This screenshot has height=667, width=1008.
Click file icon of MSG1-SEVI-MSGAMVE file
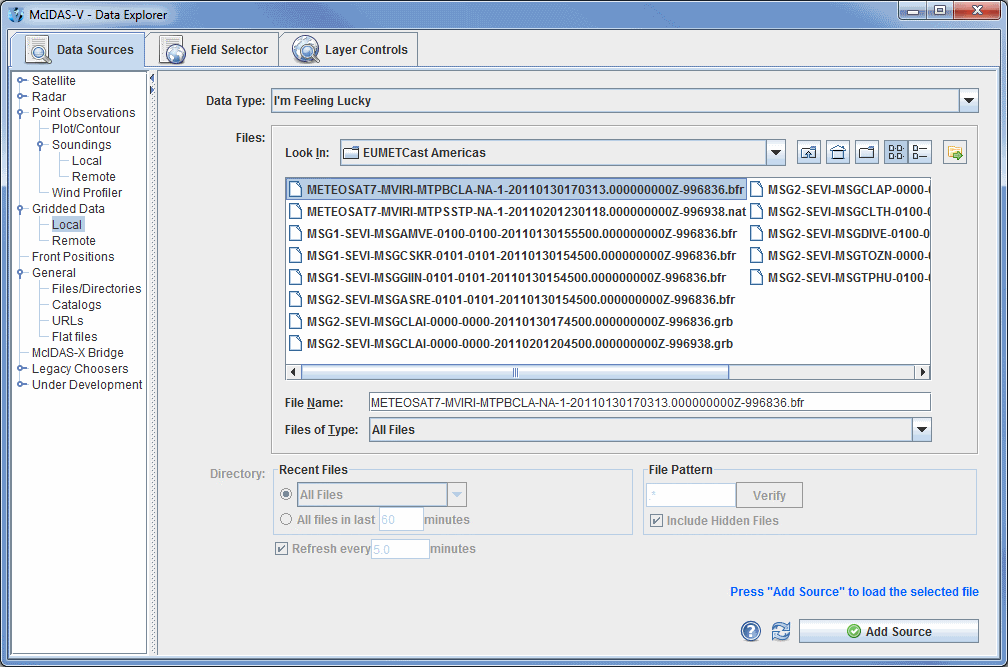[295, 233]
